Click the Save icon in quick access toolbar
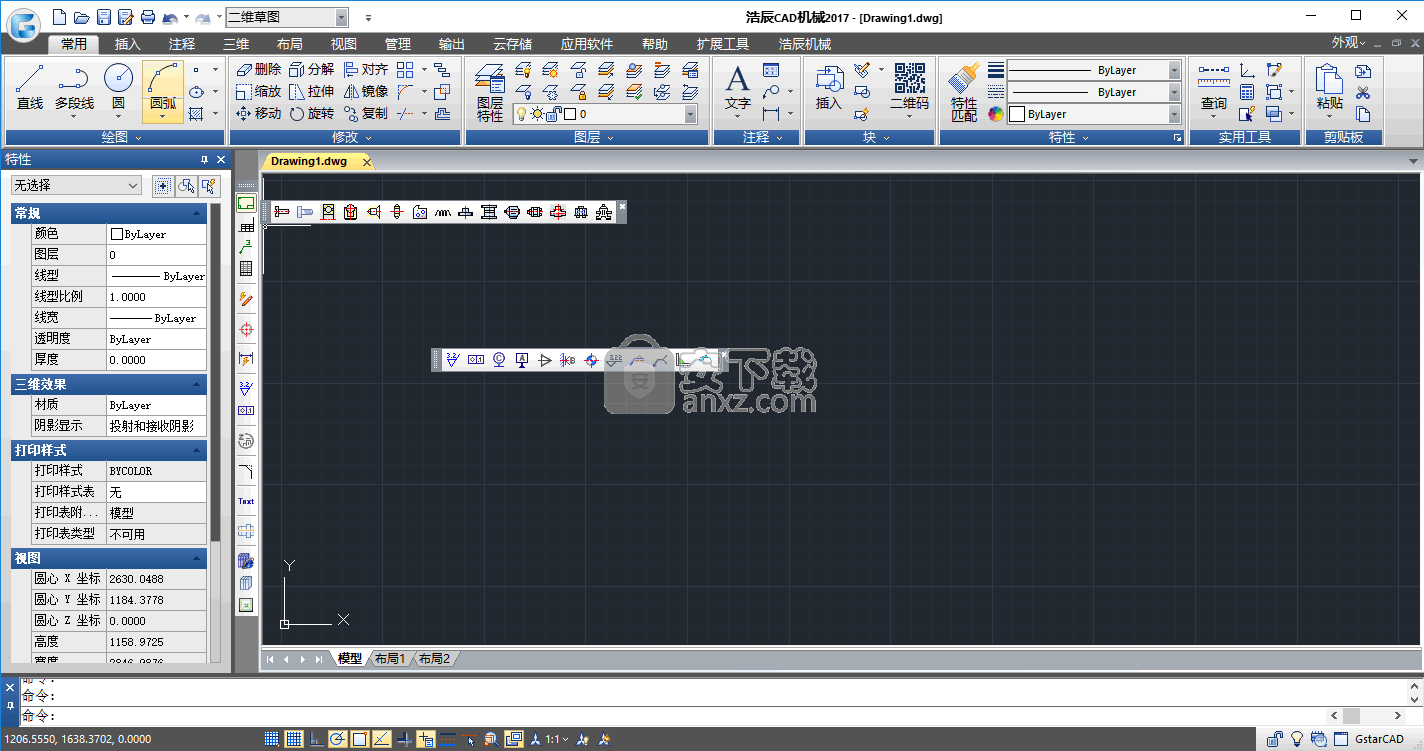This screenshot has width=1424, height=751. (x=103, y=17)
